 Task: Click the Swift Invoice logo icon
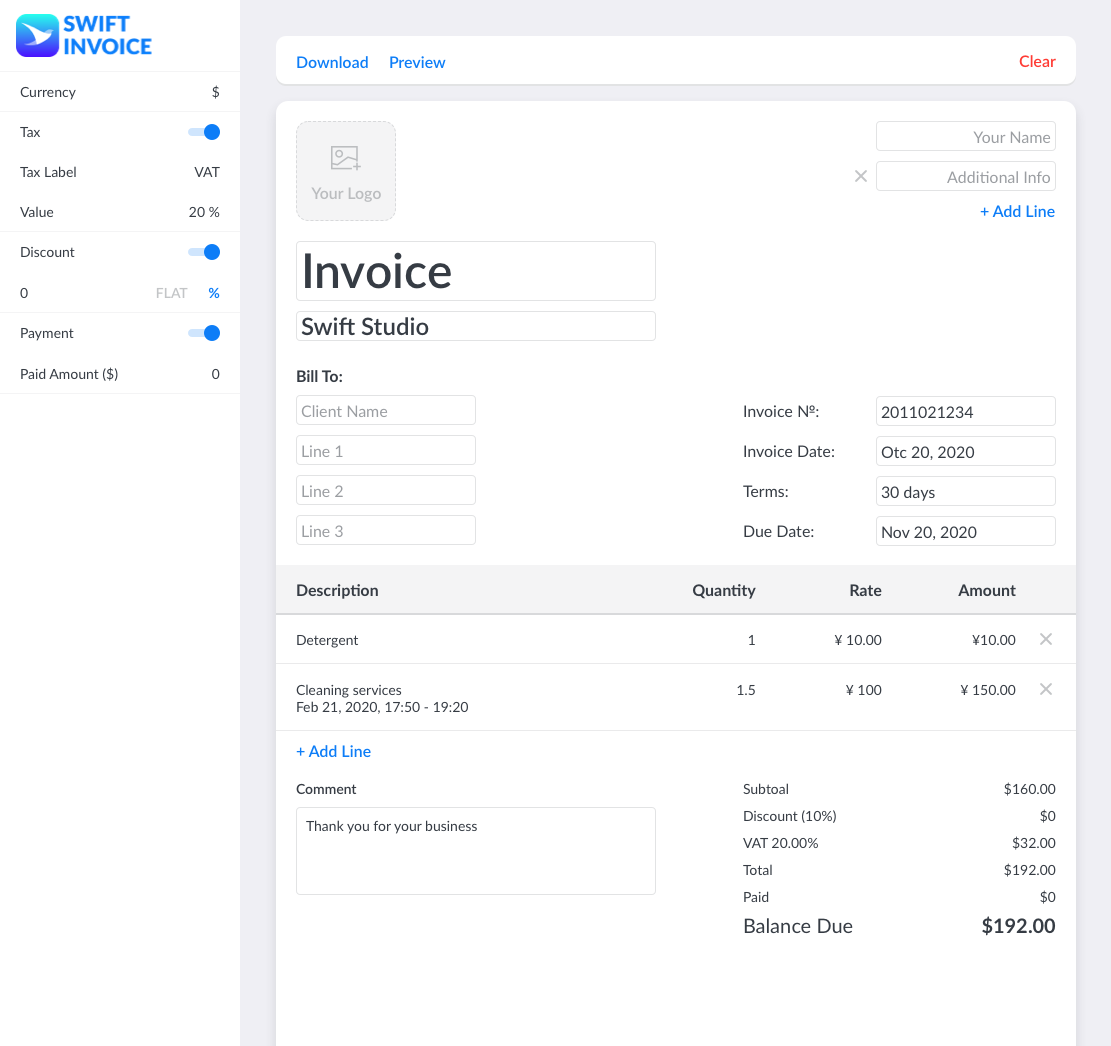(x=34, y=34)
